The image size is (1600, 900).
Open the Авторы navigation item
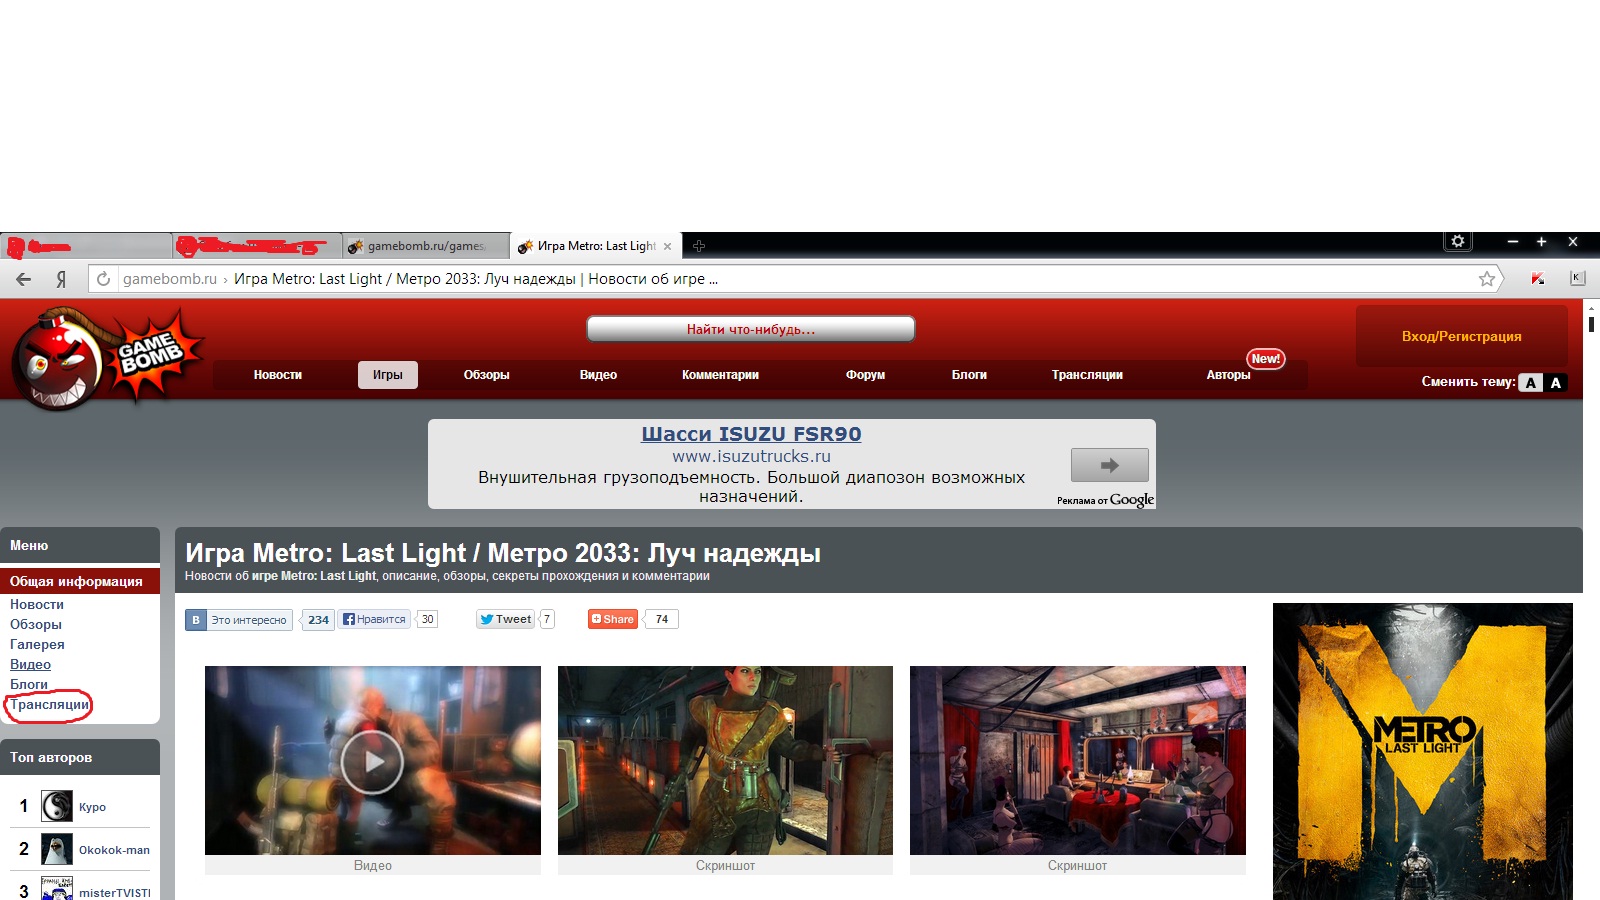point(1228,375)
